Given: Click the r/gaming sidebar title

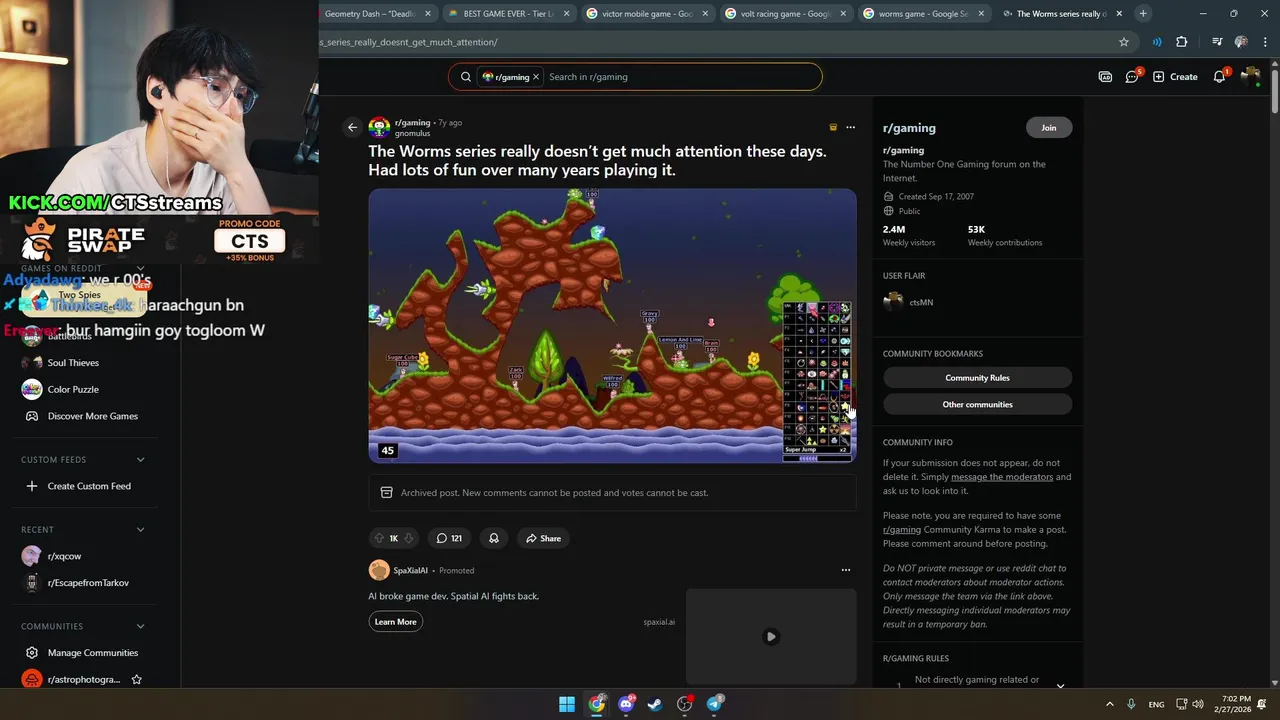Looking at the screenshot, I should pyautogui.click(x=909, y=128).
